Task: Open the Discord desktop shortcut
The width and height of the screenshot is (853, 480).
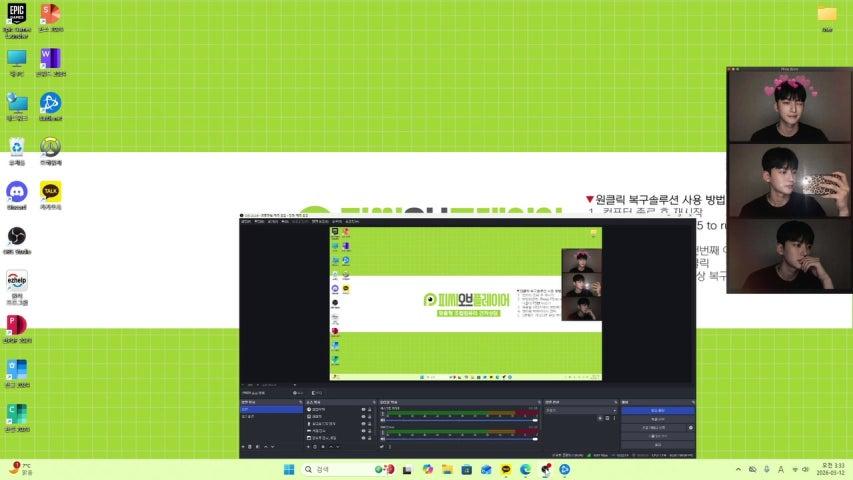Action: [16, 190]
